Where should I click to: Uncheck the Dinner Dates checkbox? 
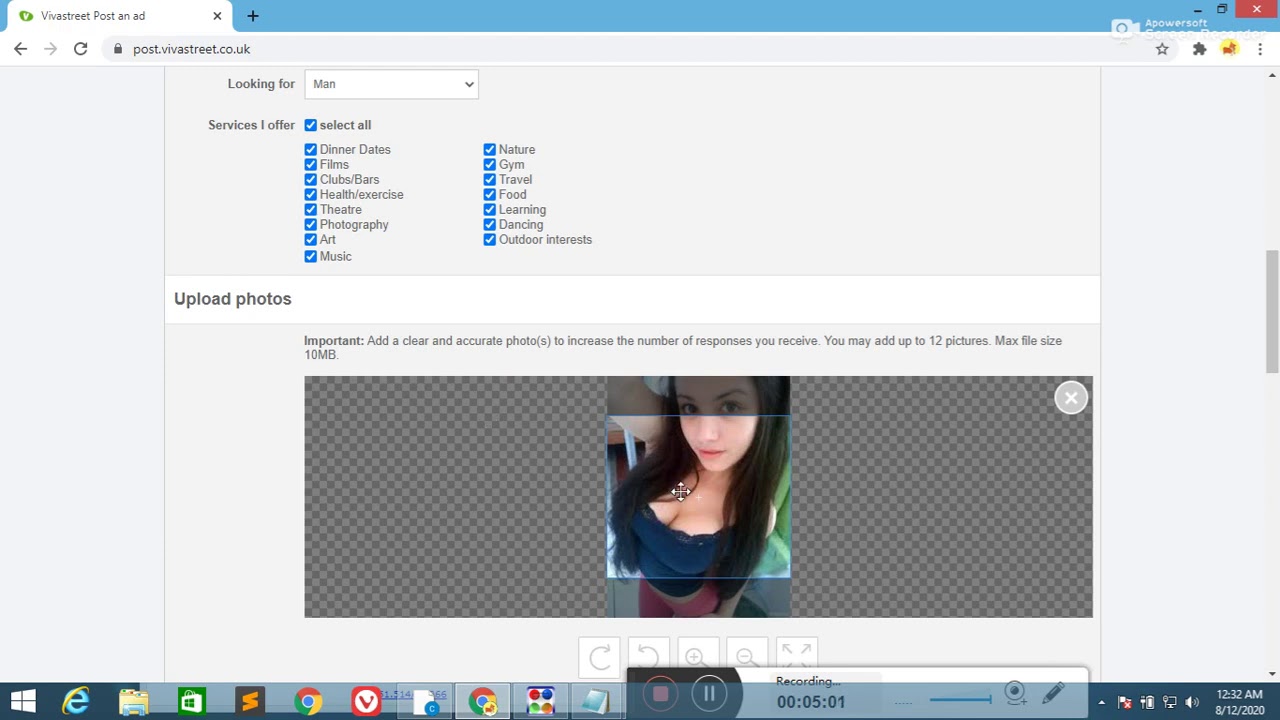tap(310, 150)
